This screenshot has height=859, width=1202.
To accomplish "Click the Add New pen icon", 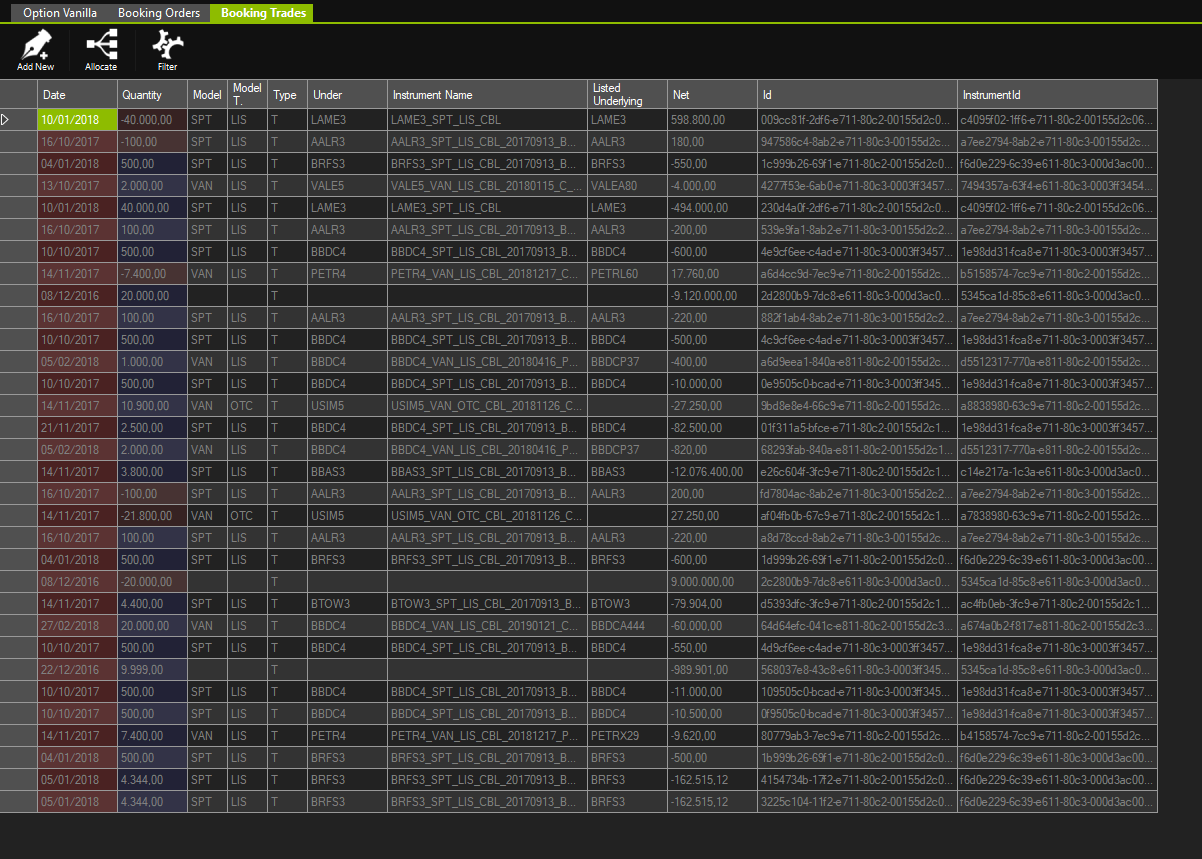I will 36,46.
